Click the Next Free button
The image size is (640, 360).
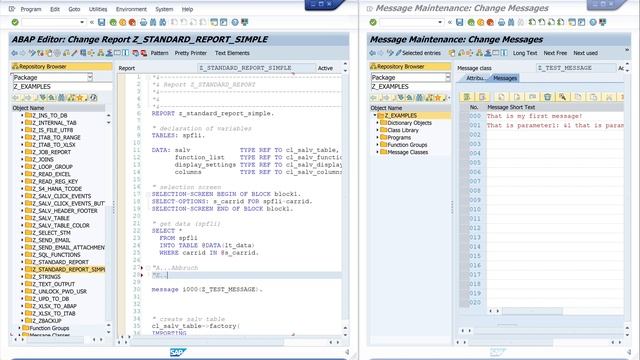point(555,53)
